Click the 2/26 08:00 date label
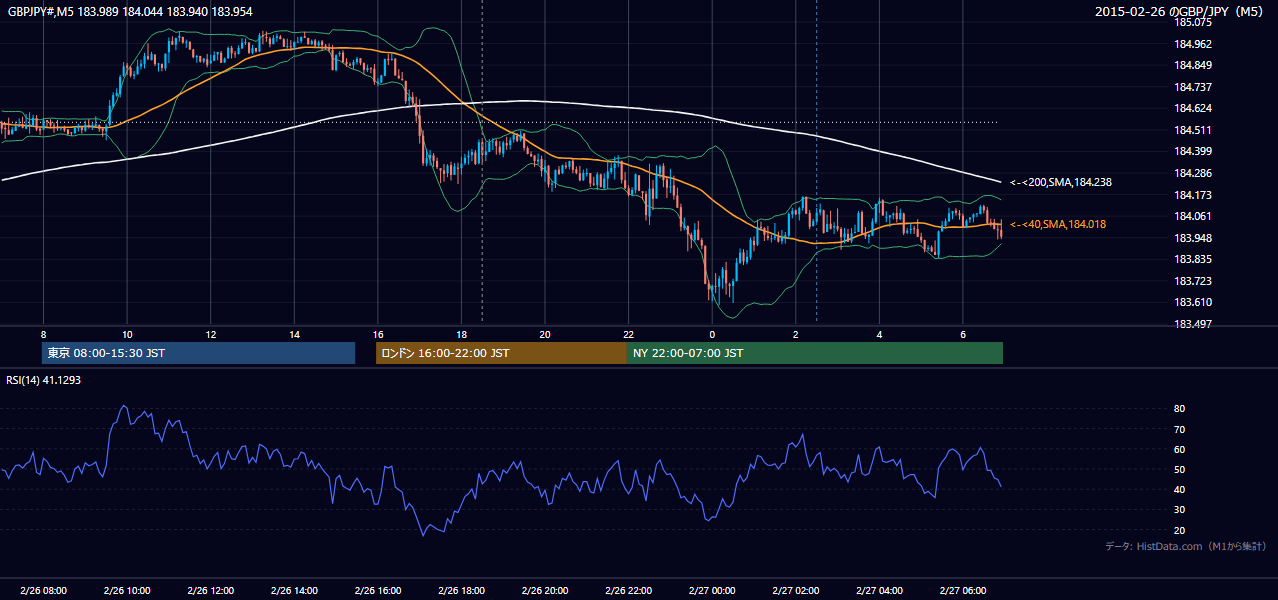The width and height of the screenshot is (1278, 600). [x=43, y=591]
